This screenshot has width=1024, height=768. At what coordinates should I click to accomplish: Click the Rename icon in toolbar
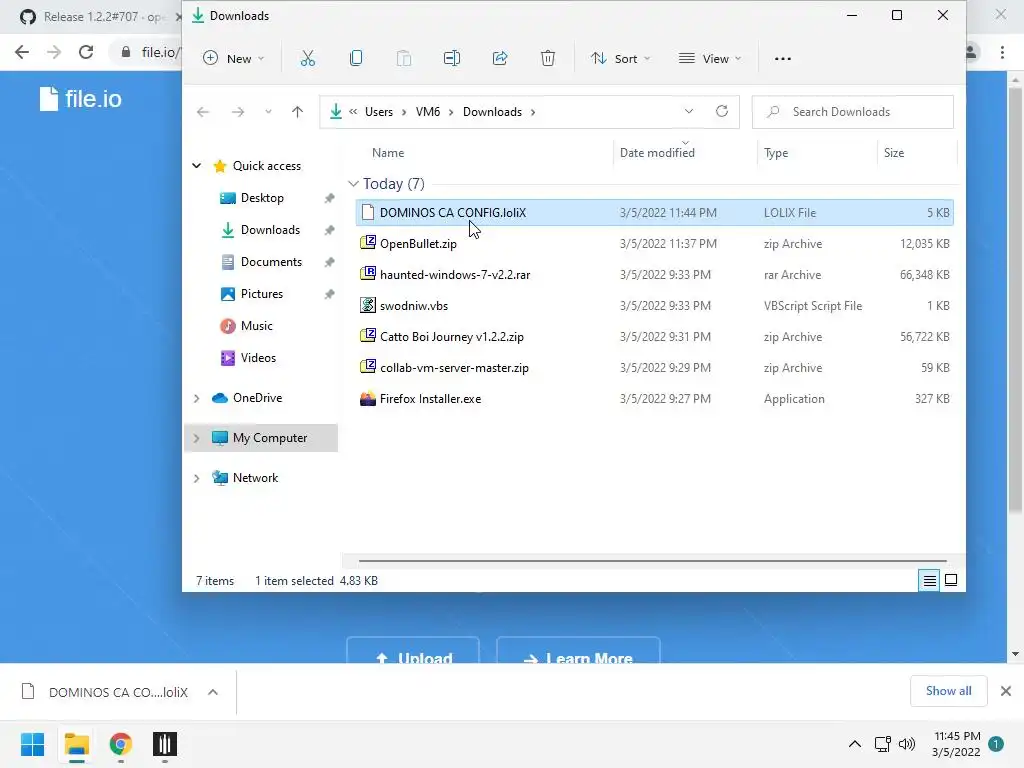[452, 59]
